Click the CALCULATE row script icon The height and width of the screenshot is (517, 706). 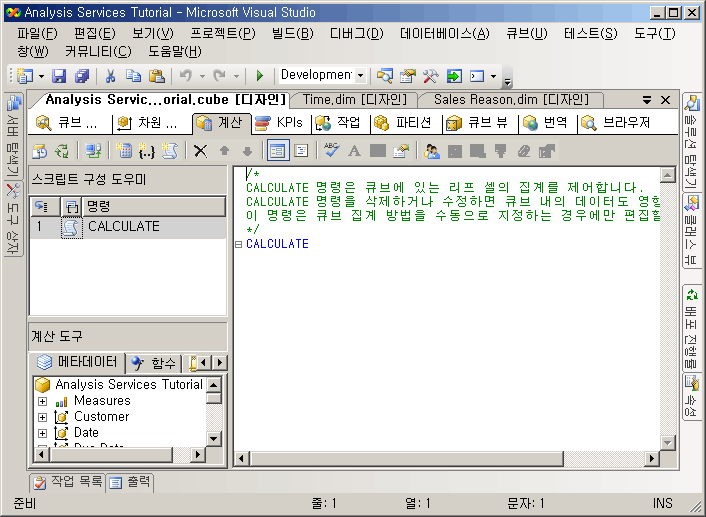click(x=71, y=227)
